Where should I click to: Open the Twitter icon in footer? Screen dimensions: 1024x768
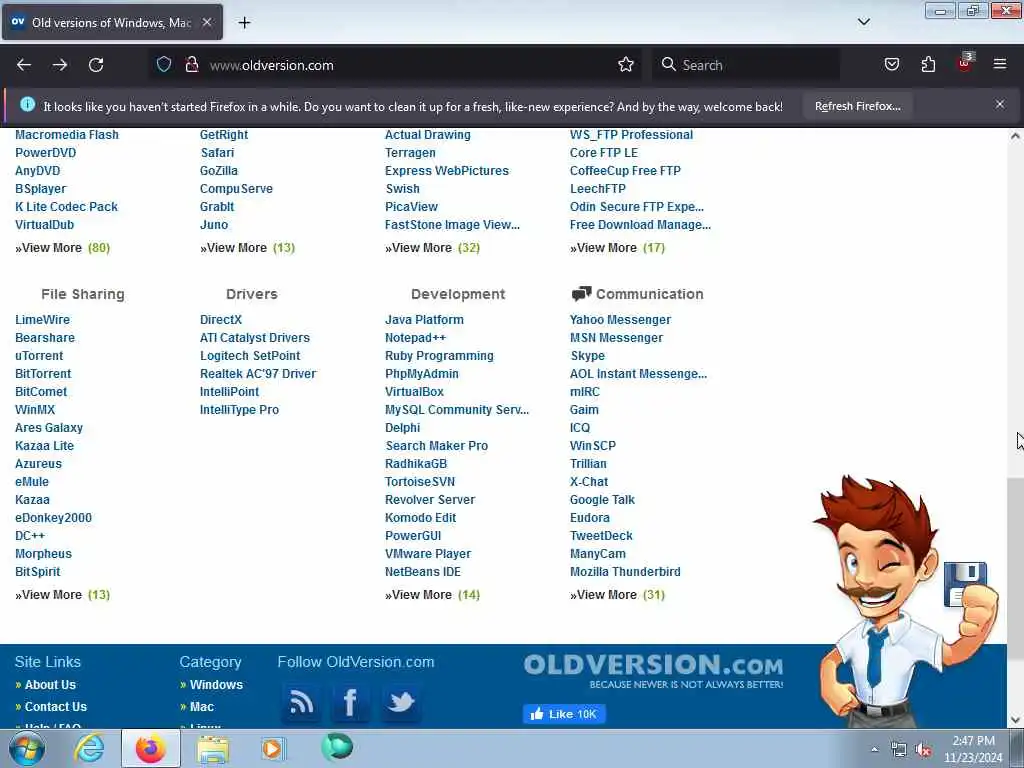401,702
